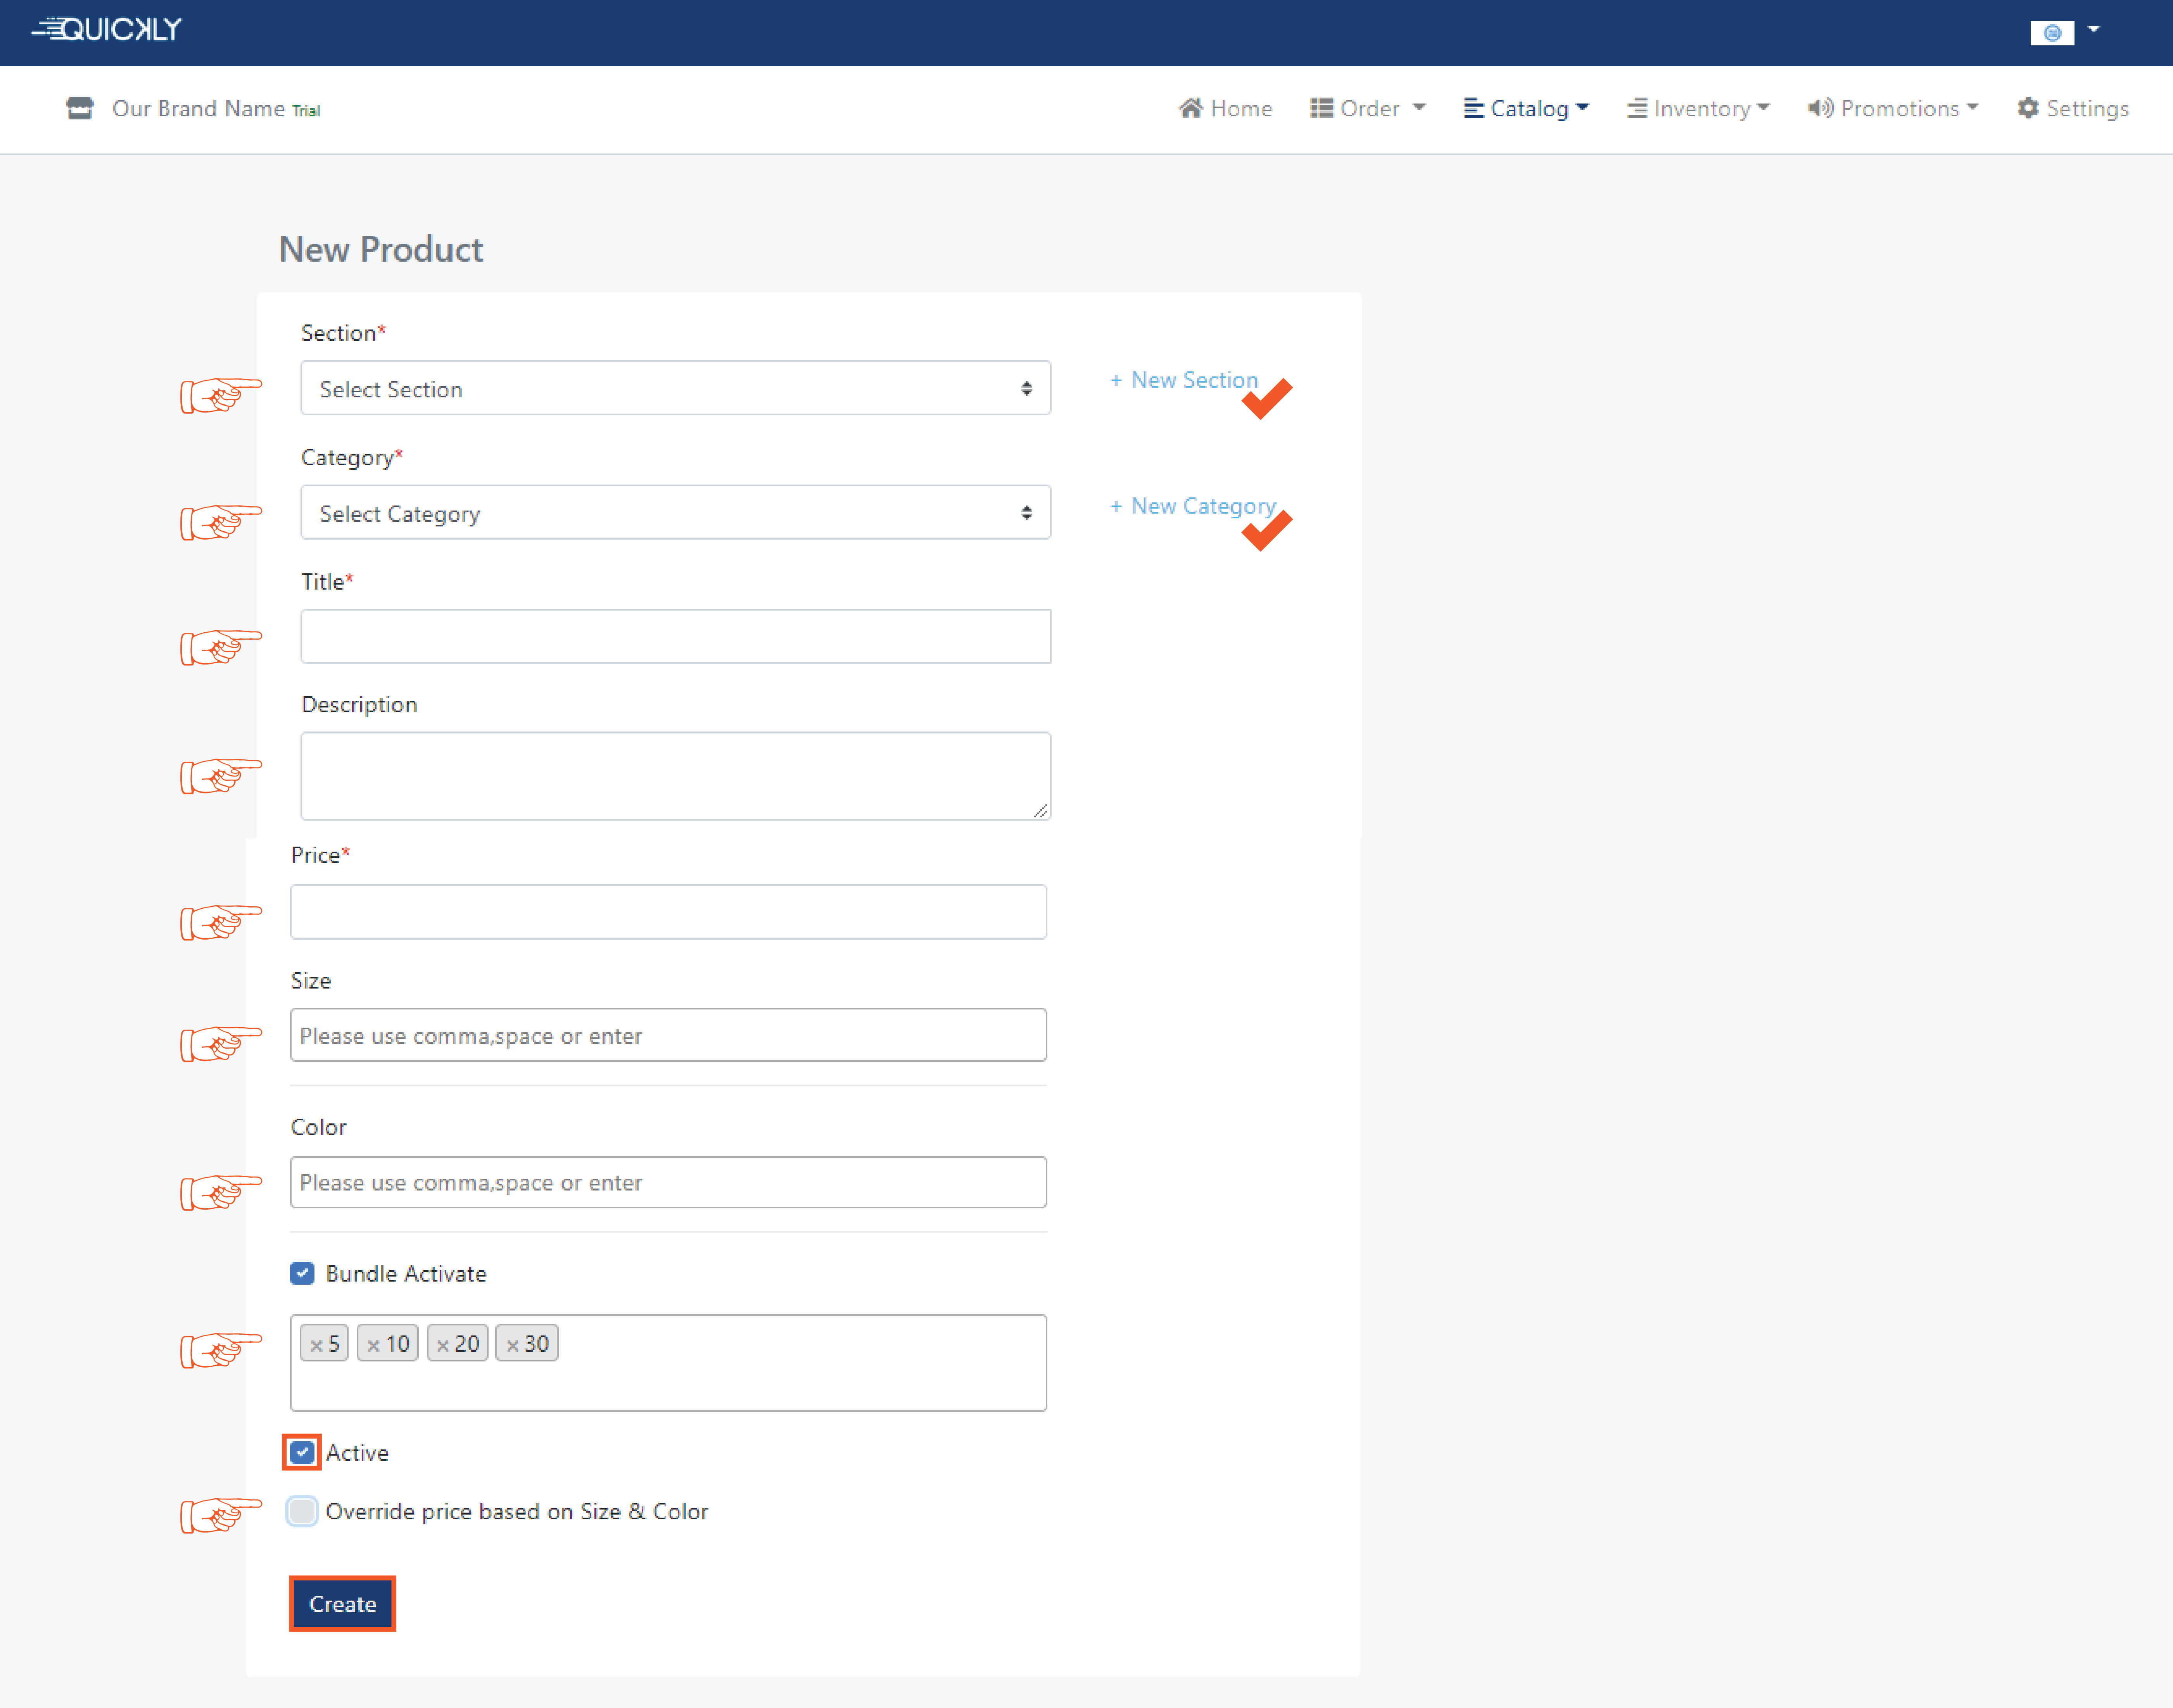Open the Select Section dropdown
This screenshot has width=2173, height=1708.
coord(675,389)
